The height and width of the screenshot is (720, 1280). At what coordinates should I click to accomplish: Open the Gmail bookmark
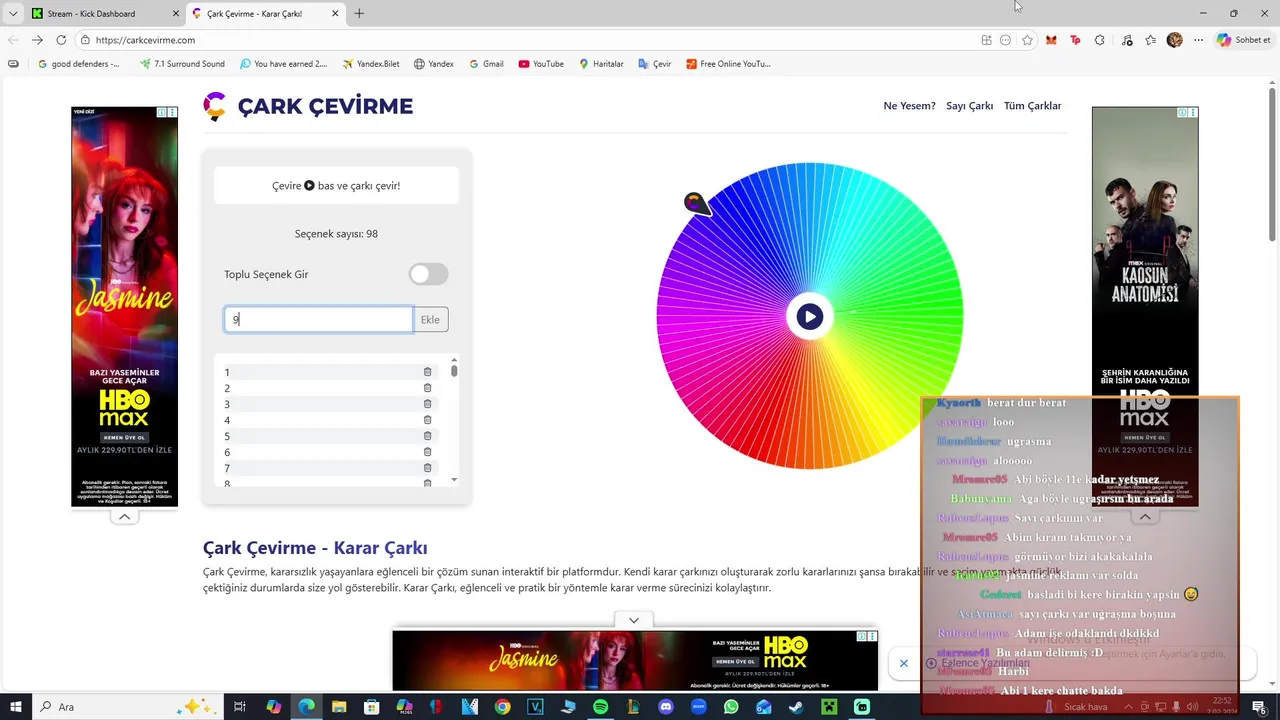point(485,64)
